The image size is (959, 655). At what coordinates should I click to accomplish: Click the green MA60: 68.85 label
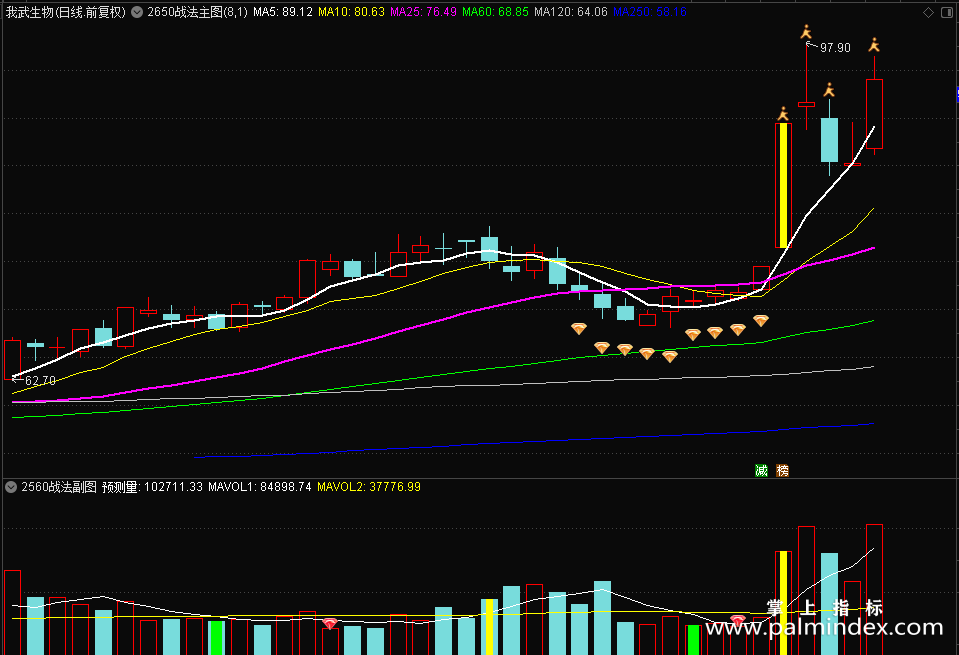(495, 12)
